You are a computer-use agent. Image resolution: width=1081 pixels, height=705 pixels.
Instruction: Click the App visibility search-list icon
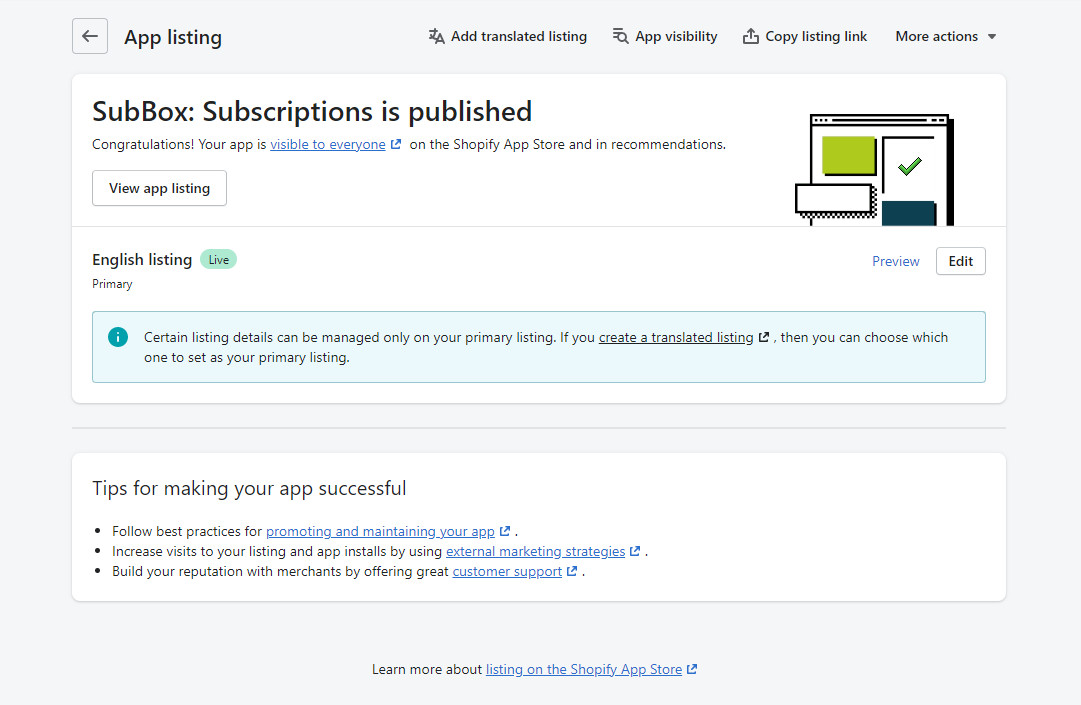coord(620,37)
